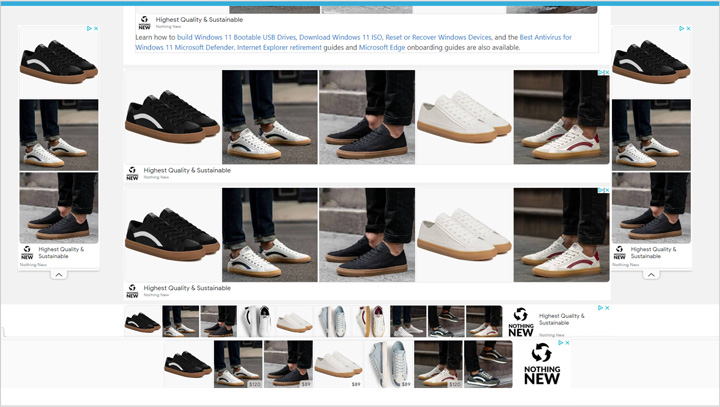Open white sneakers with blue jeans, upper large ad
The width and height of the screenshot is (720, 407).
point(270,117)
